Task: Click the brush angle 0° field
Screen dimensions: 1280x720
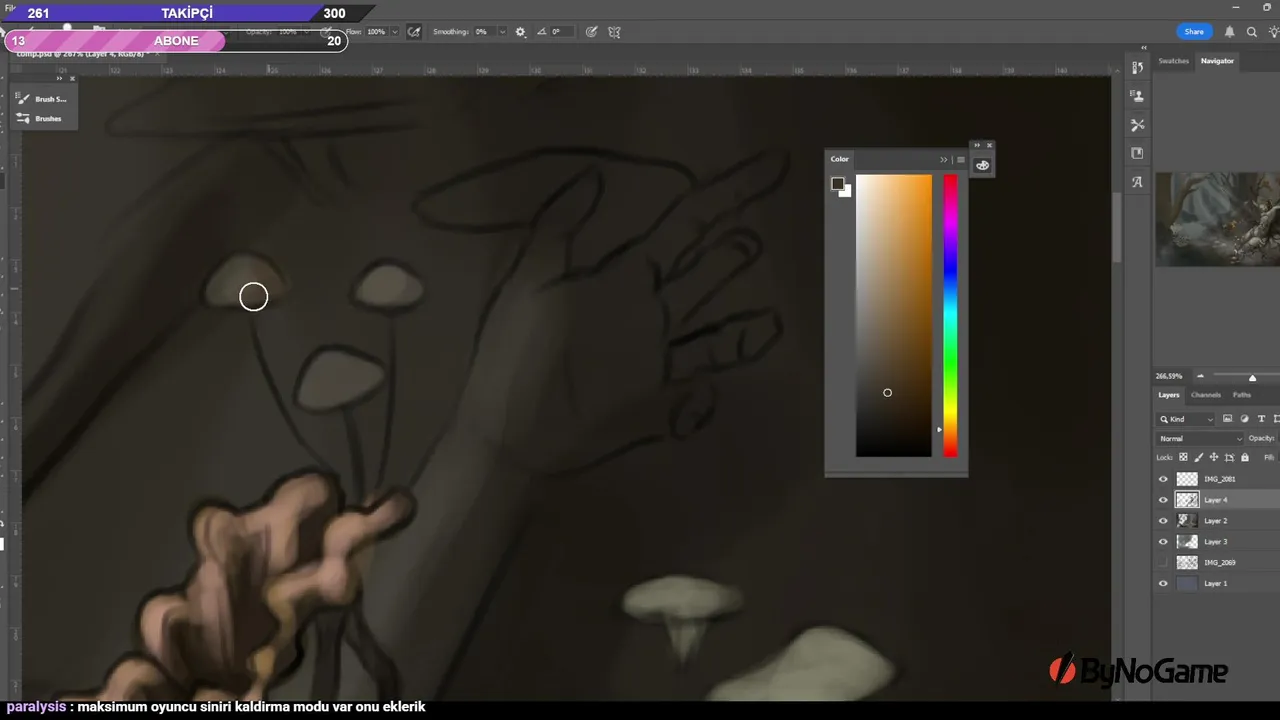Action: 561,32
